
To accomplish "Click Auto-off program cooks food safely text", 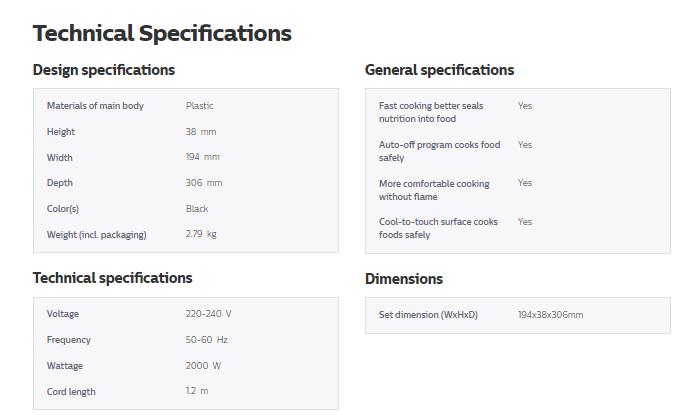I will coord(439,151).
